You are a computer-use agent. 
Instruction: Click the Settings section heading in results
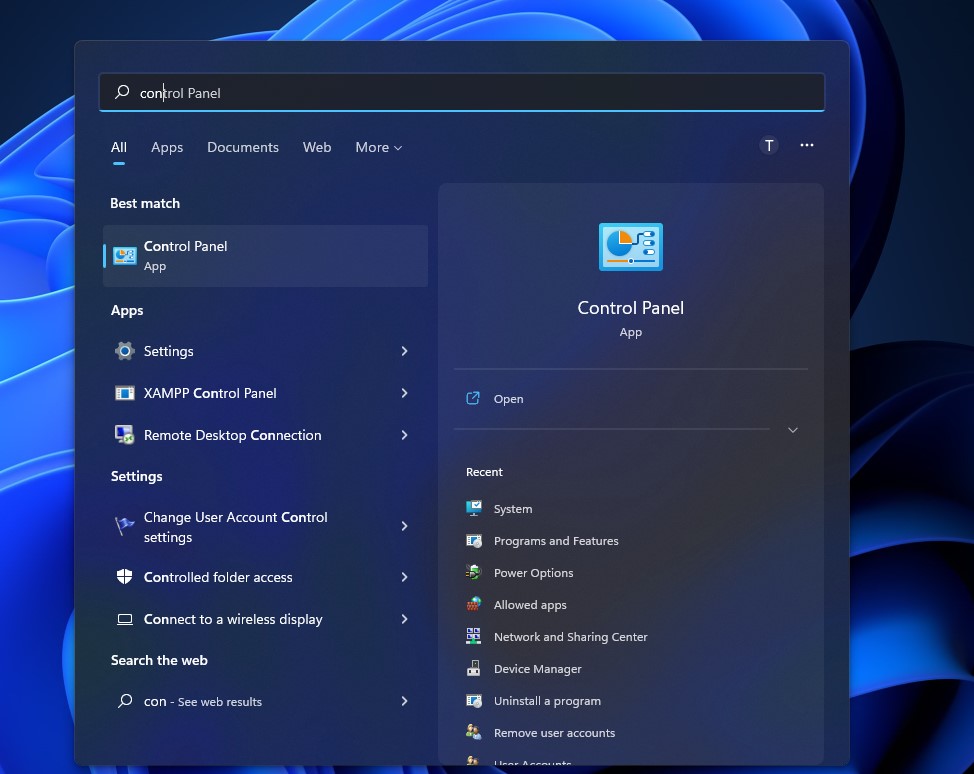click(x=136, y=476)
